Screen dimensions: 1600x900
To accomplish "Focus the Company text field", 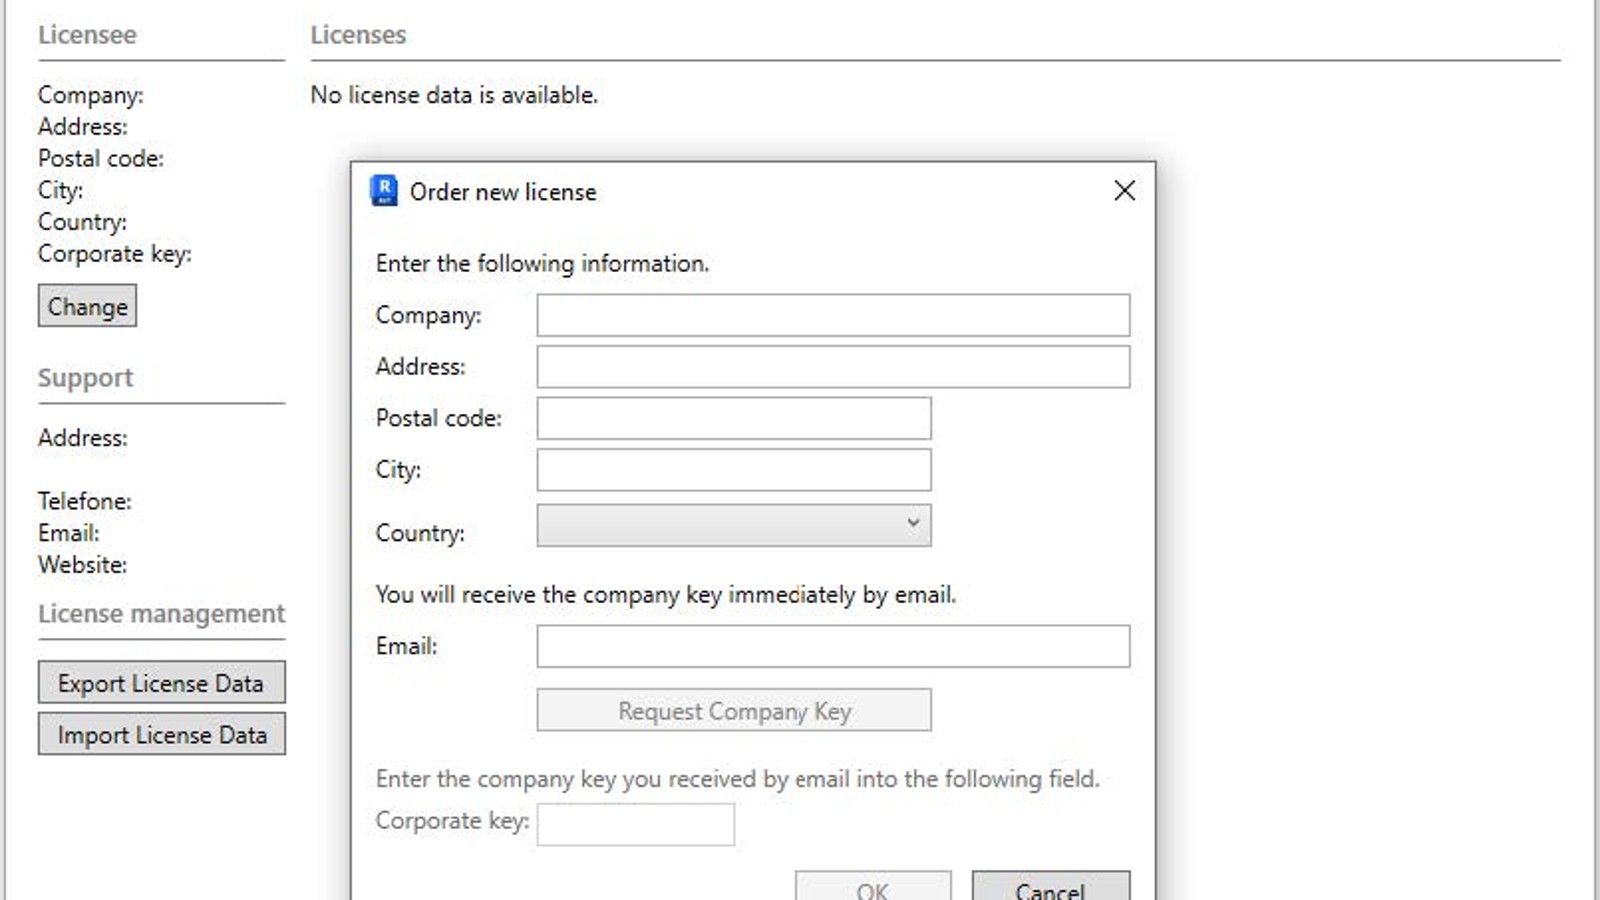I will (x=832, y=315).
